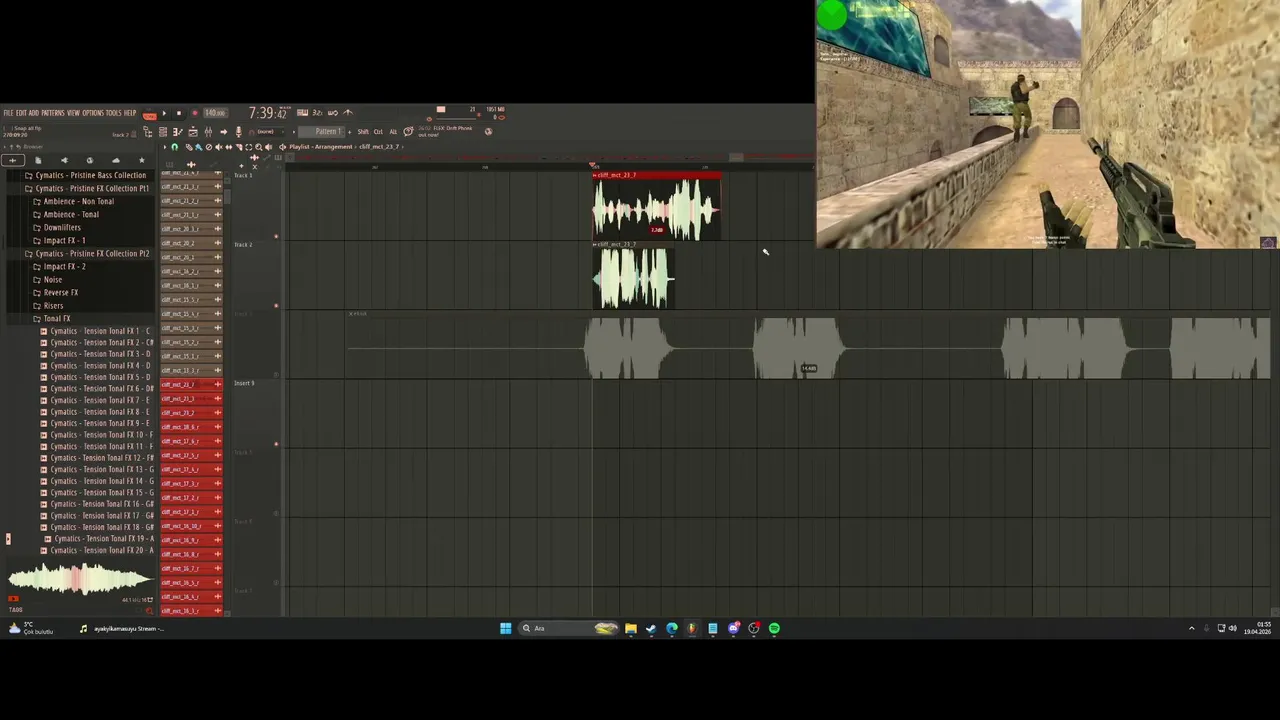Toggle Track 2 mute dot
Viewport: 1280px width, 720px height.
click(276, 306)
